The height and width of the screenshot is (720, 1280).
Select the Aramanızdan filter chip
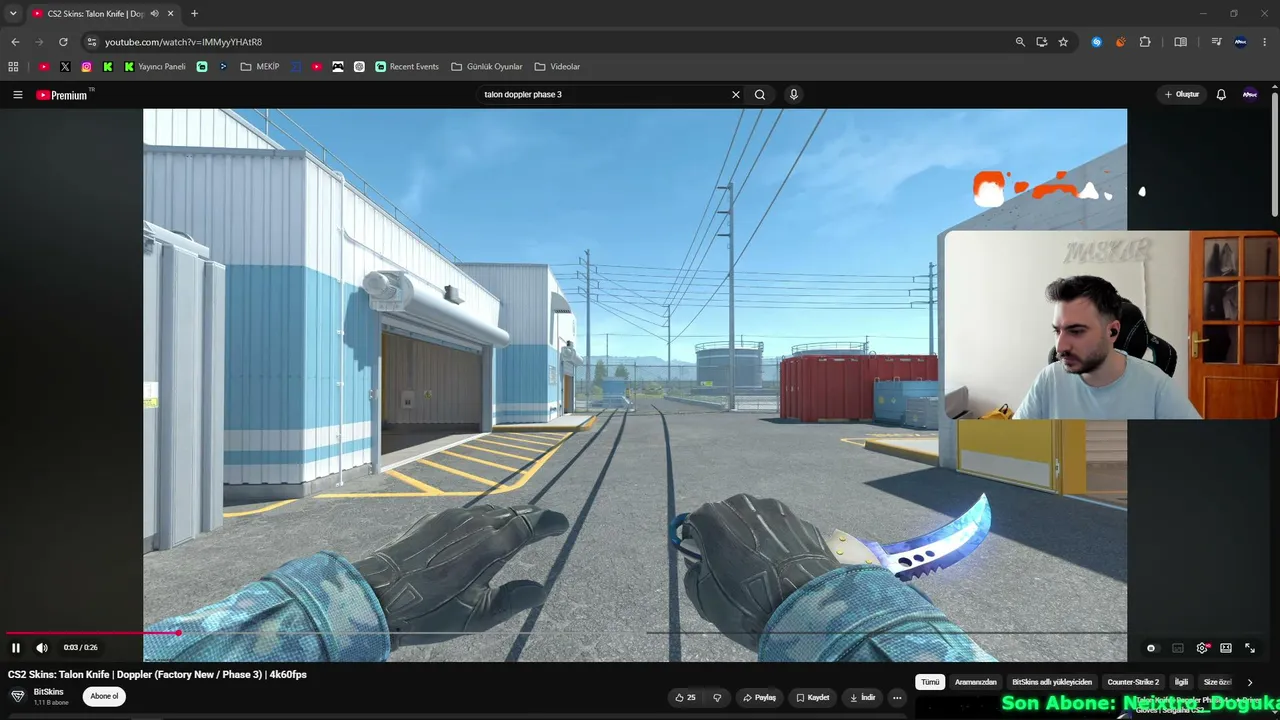click(x=976, y=682)
